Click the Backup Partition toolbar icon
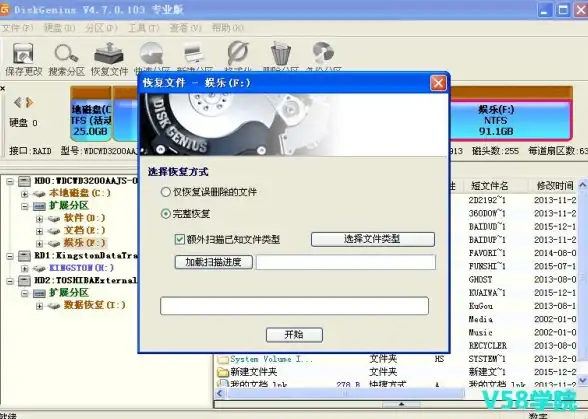This screenshot has width=588, height=419. coord(323,53)
